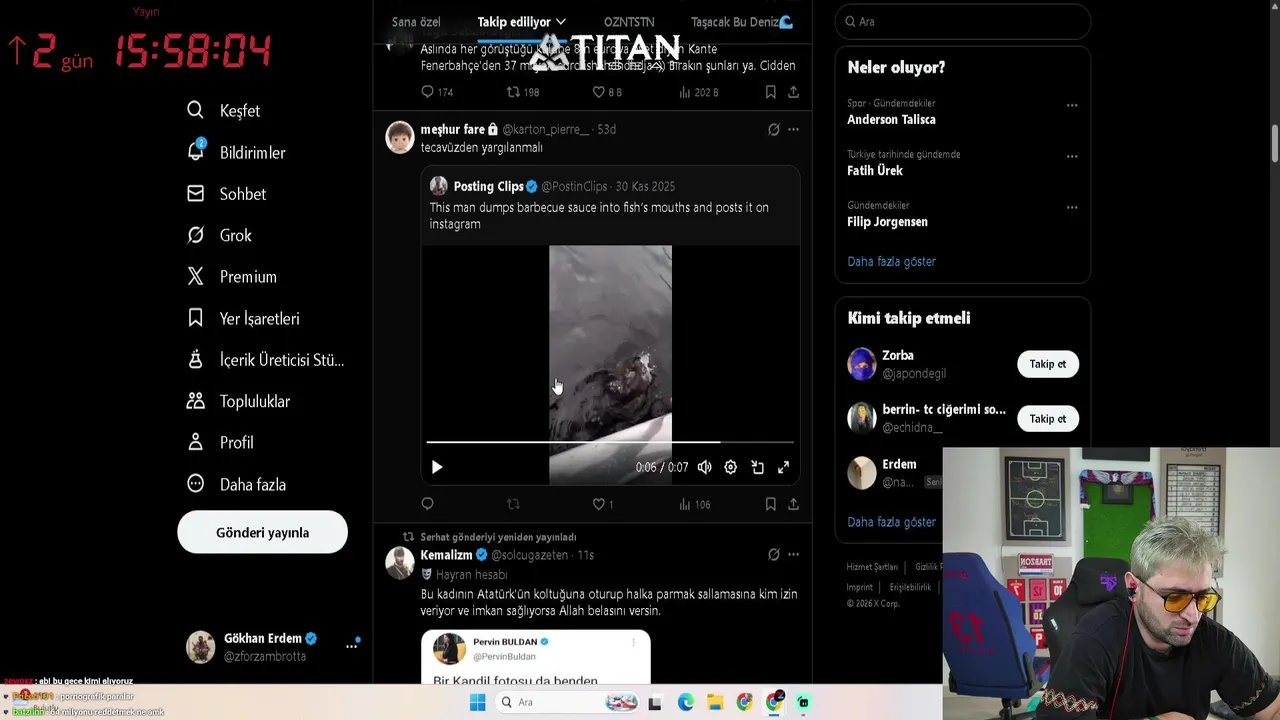1280x720 pixels.
Task: Open Anderson Talisca trend
Action: pyautogui.click(x=891, y=119)
